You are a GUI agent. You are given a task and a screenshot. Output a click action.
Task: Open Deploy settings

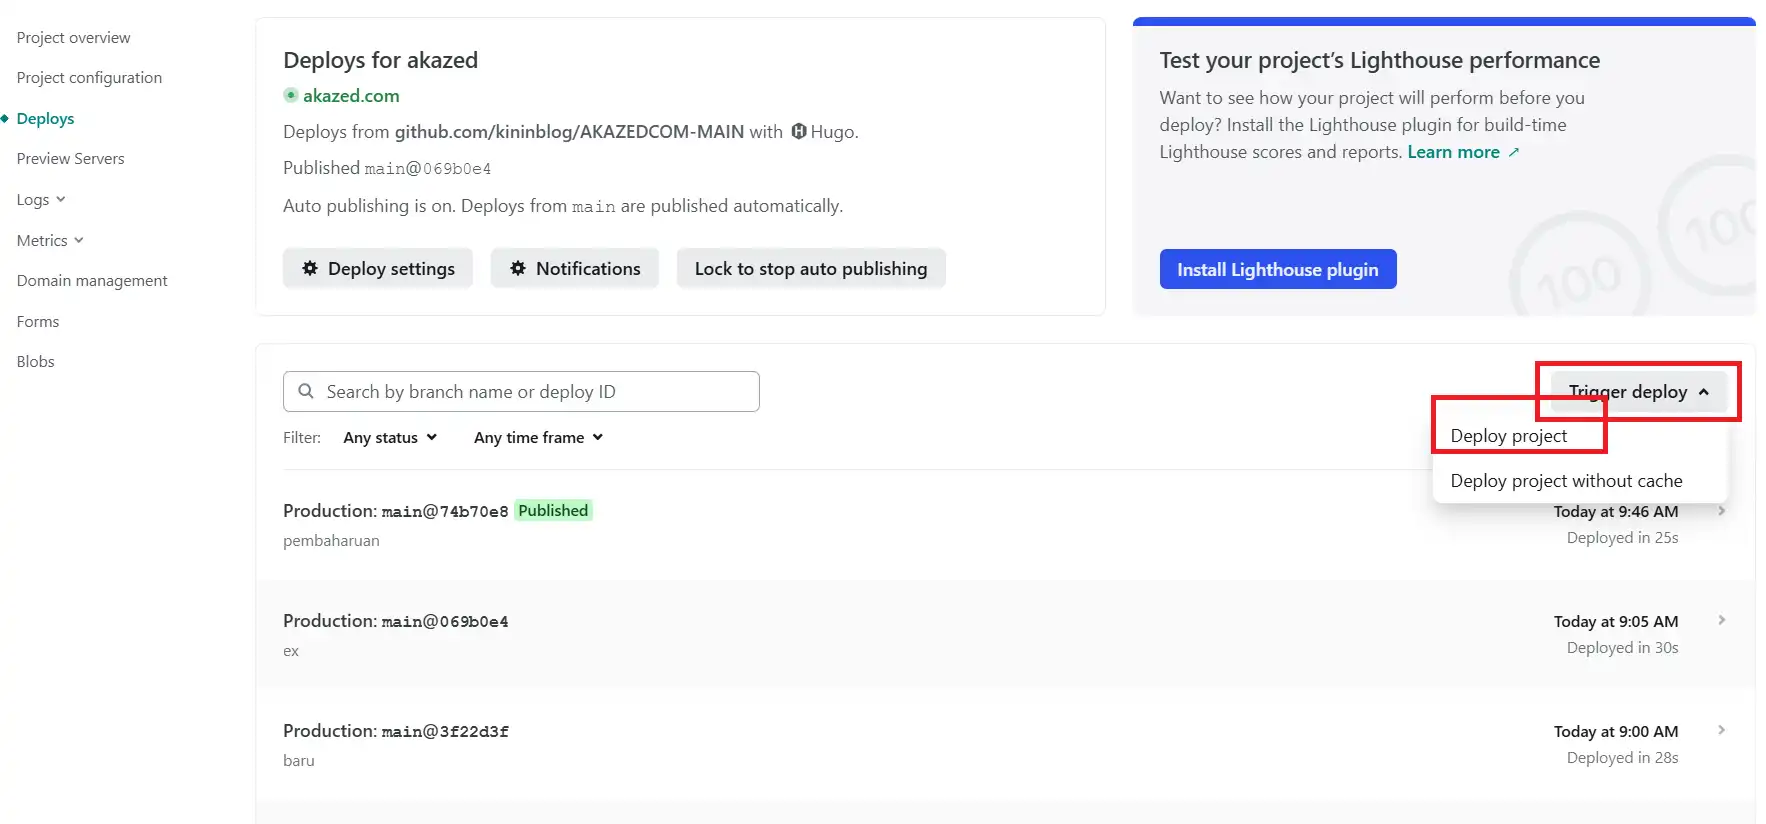point(378,268)
